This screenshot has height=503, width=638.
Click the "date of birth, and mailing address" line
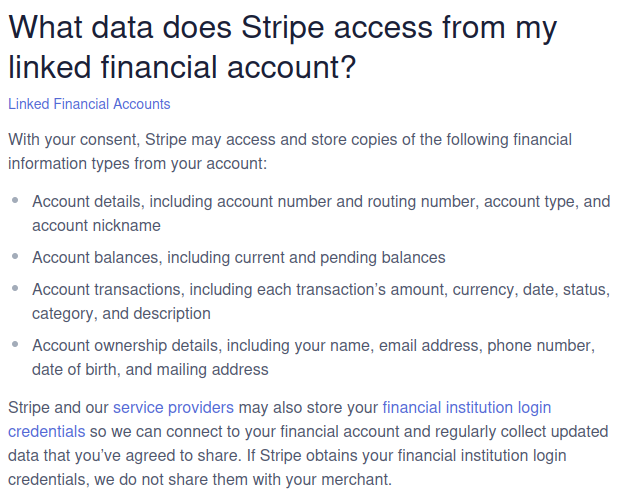tap(150, 370)
